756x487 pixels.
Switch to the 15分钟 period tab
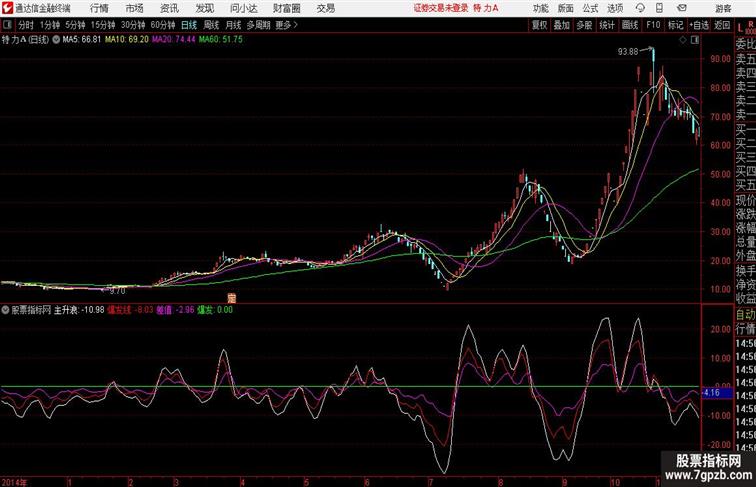[x=103, y=25]
